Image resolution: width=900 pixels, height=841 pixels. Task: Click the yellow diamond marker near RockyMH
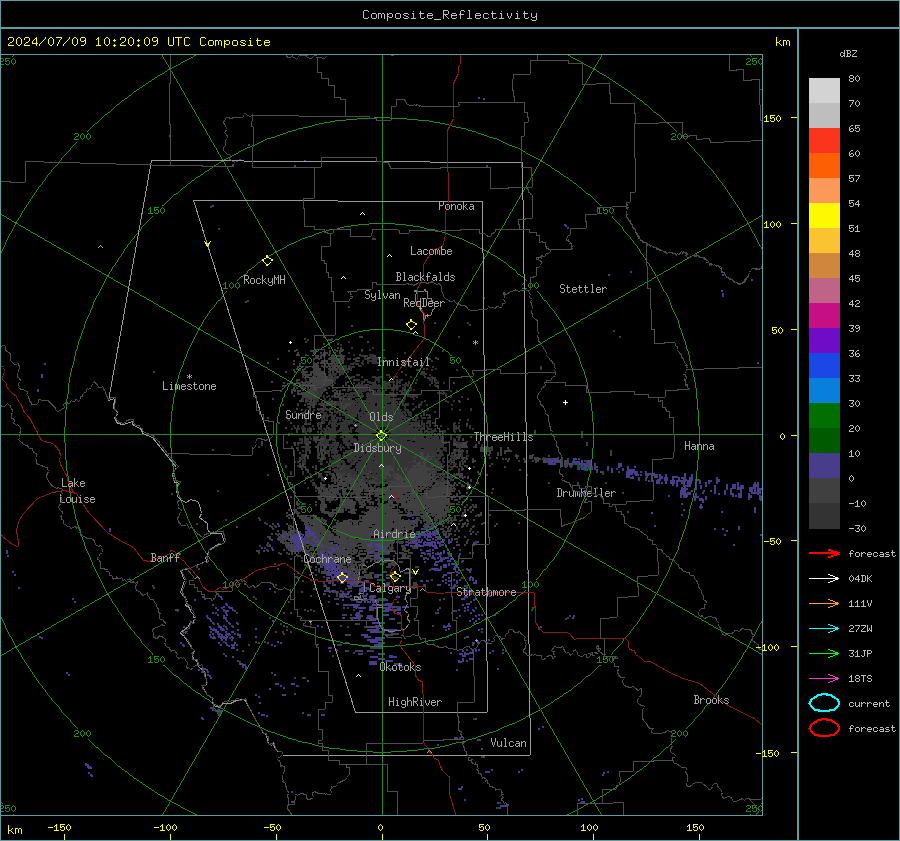(x=267, y=261)
